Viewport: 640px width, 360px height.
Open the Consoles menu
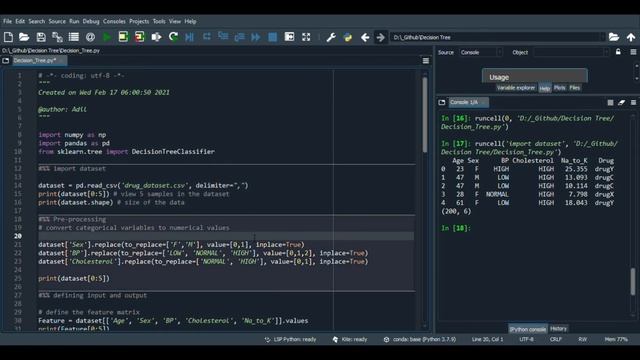114,21
